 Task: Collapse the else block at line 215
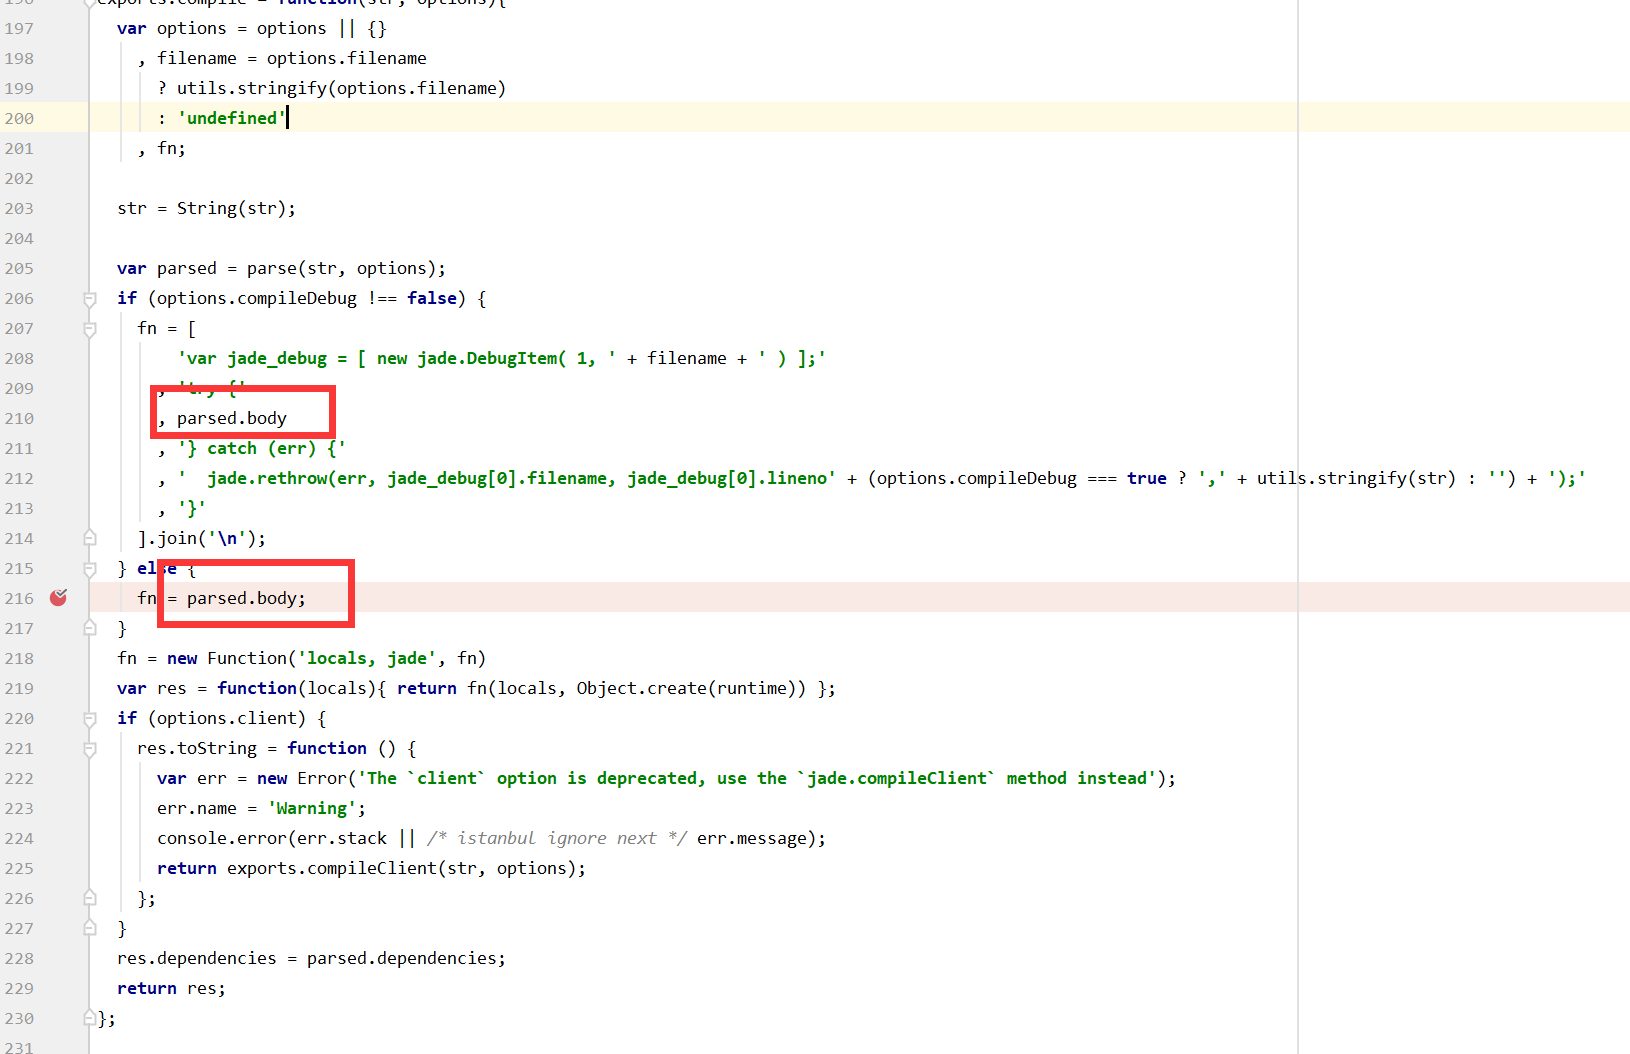90,569
